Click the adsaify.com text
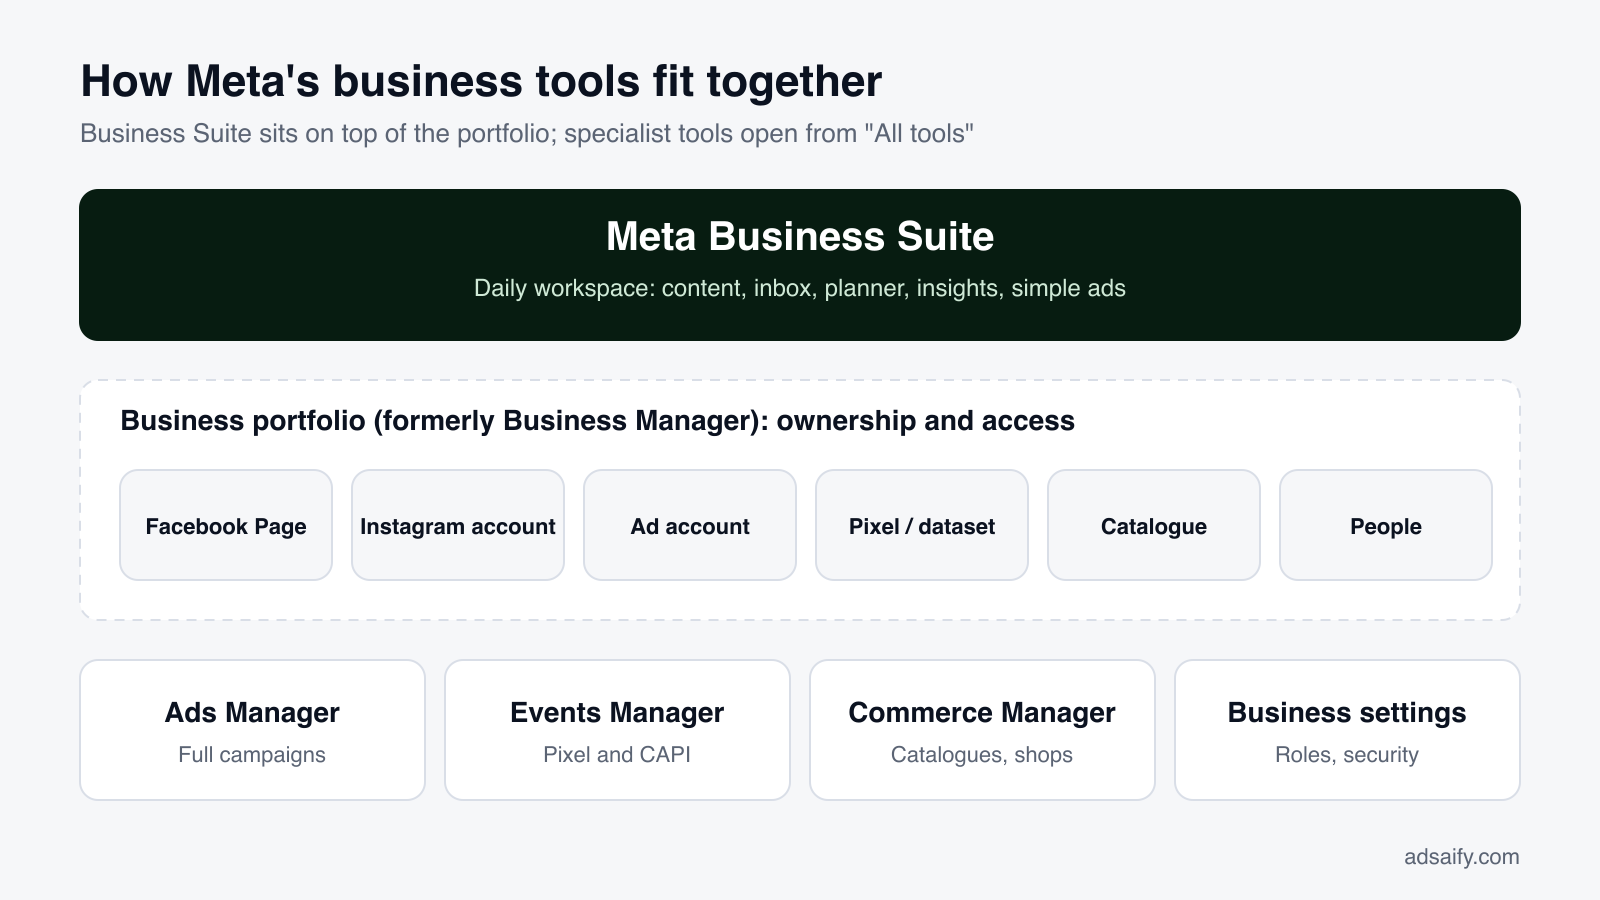Screen dimensions: 1600x900 tap(1462, 857)
